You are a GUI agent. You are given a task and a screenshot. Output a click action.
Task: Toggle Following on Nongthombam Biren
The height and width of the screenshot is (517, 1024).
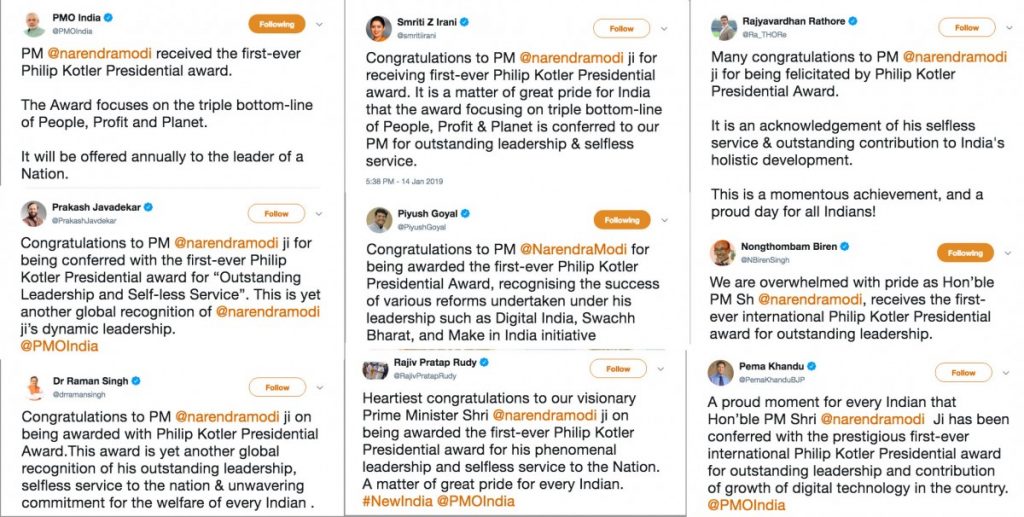tap(965, 253)
